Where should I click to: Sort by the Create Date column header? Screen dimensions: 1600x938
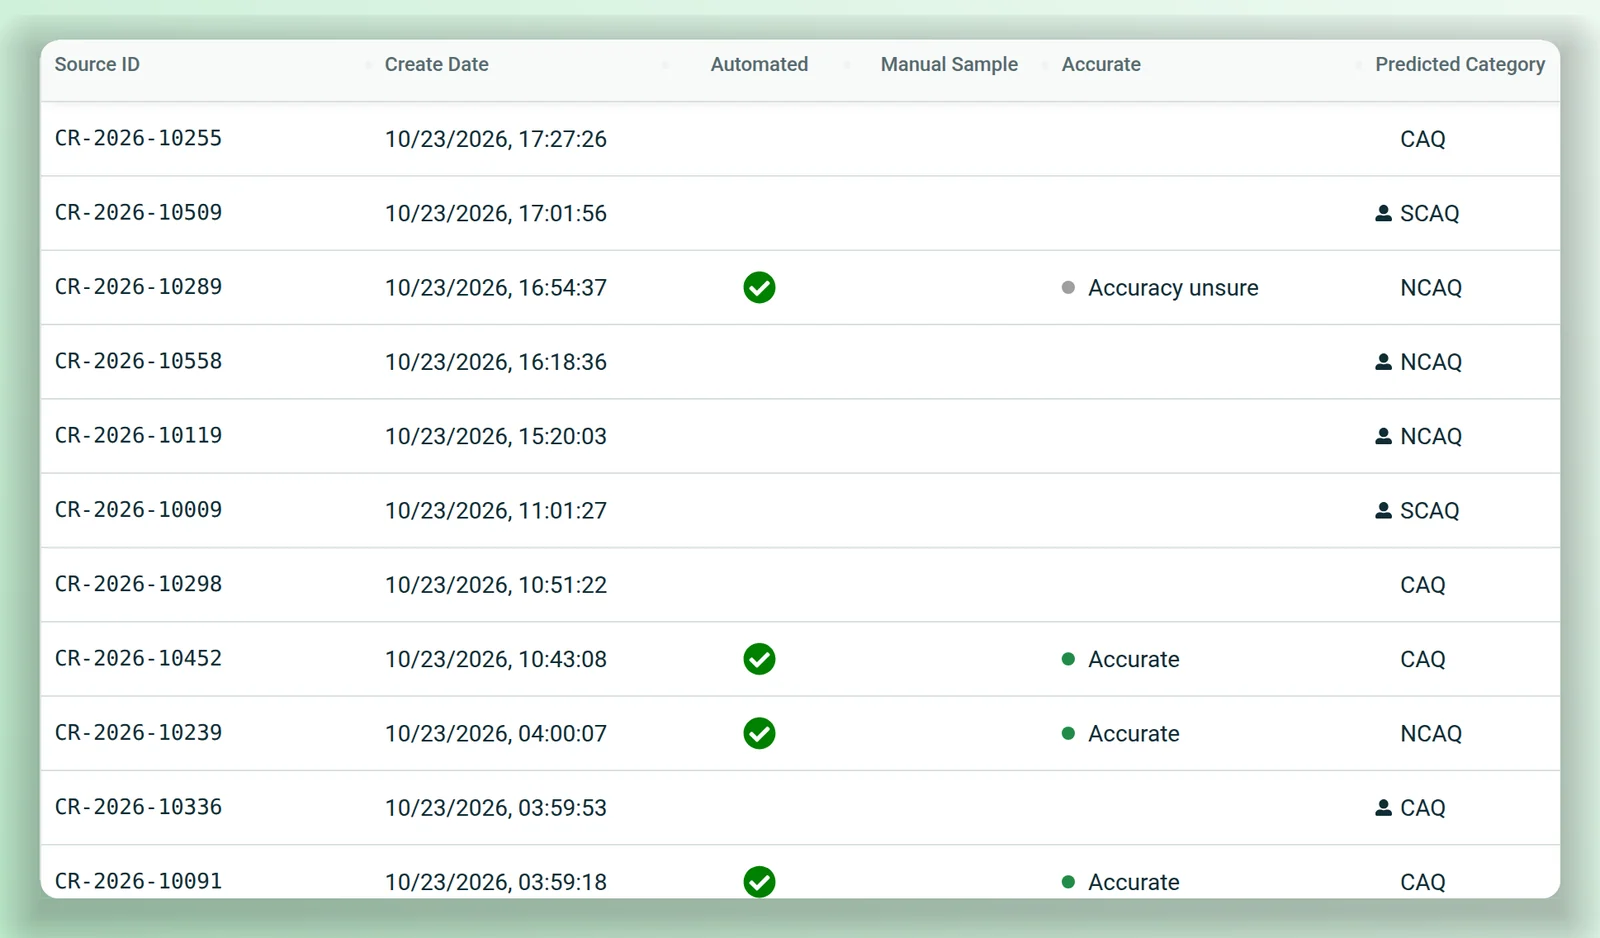click(436, 64)
